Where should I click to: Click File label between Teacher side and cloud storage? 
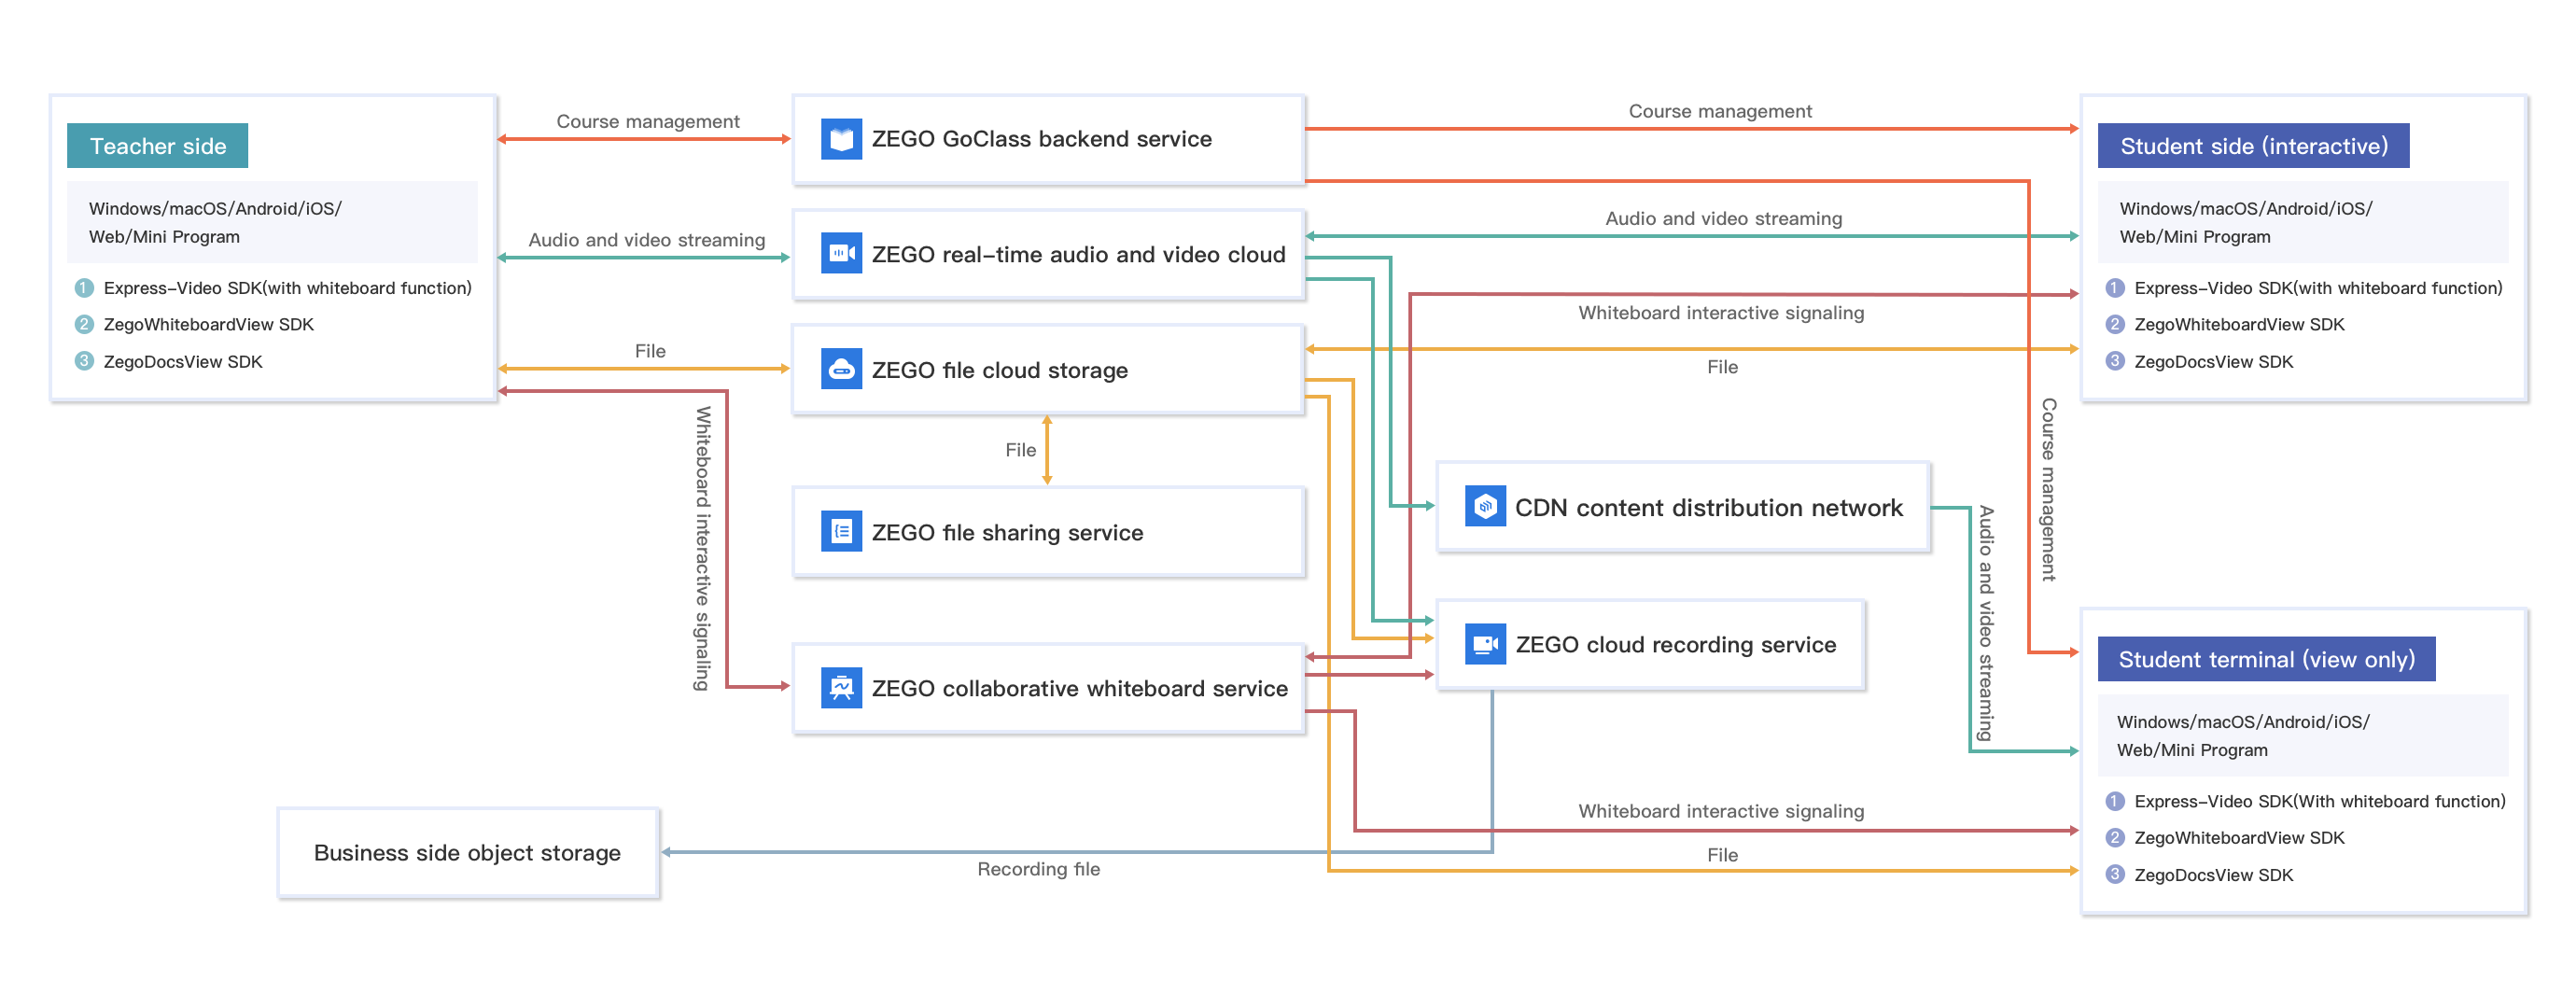pyautogui.click(x=650, y=351)
